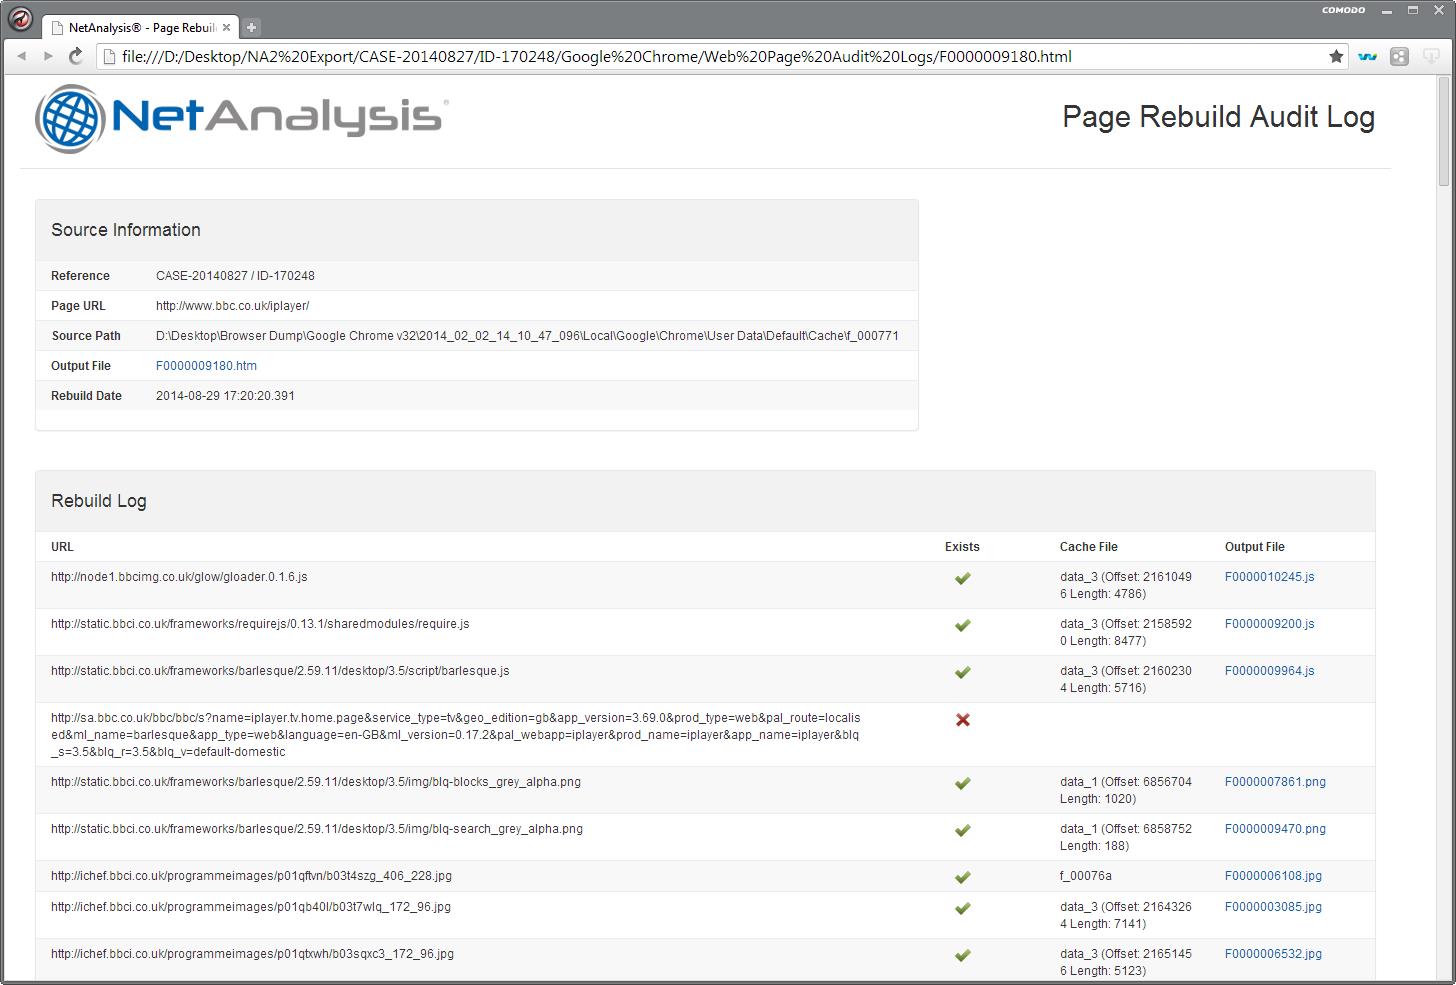Click the Output File column header
The width and height of the screenshot is (1456, 985).
coord(1254,547)
